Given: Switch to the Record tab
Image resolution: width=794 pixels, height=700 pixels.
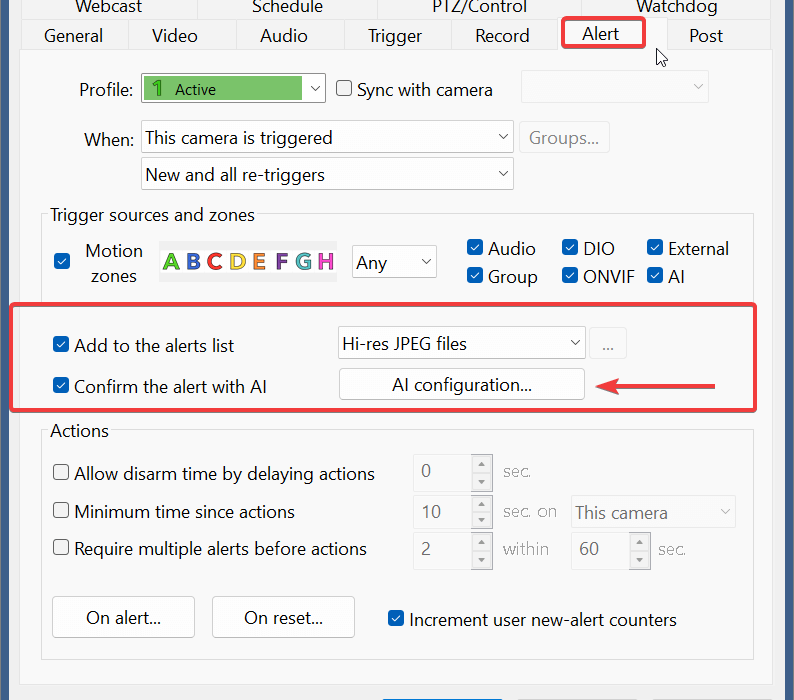Looking at the screenshot, I should [x=502, y=35].
